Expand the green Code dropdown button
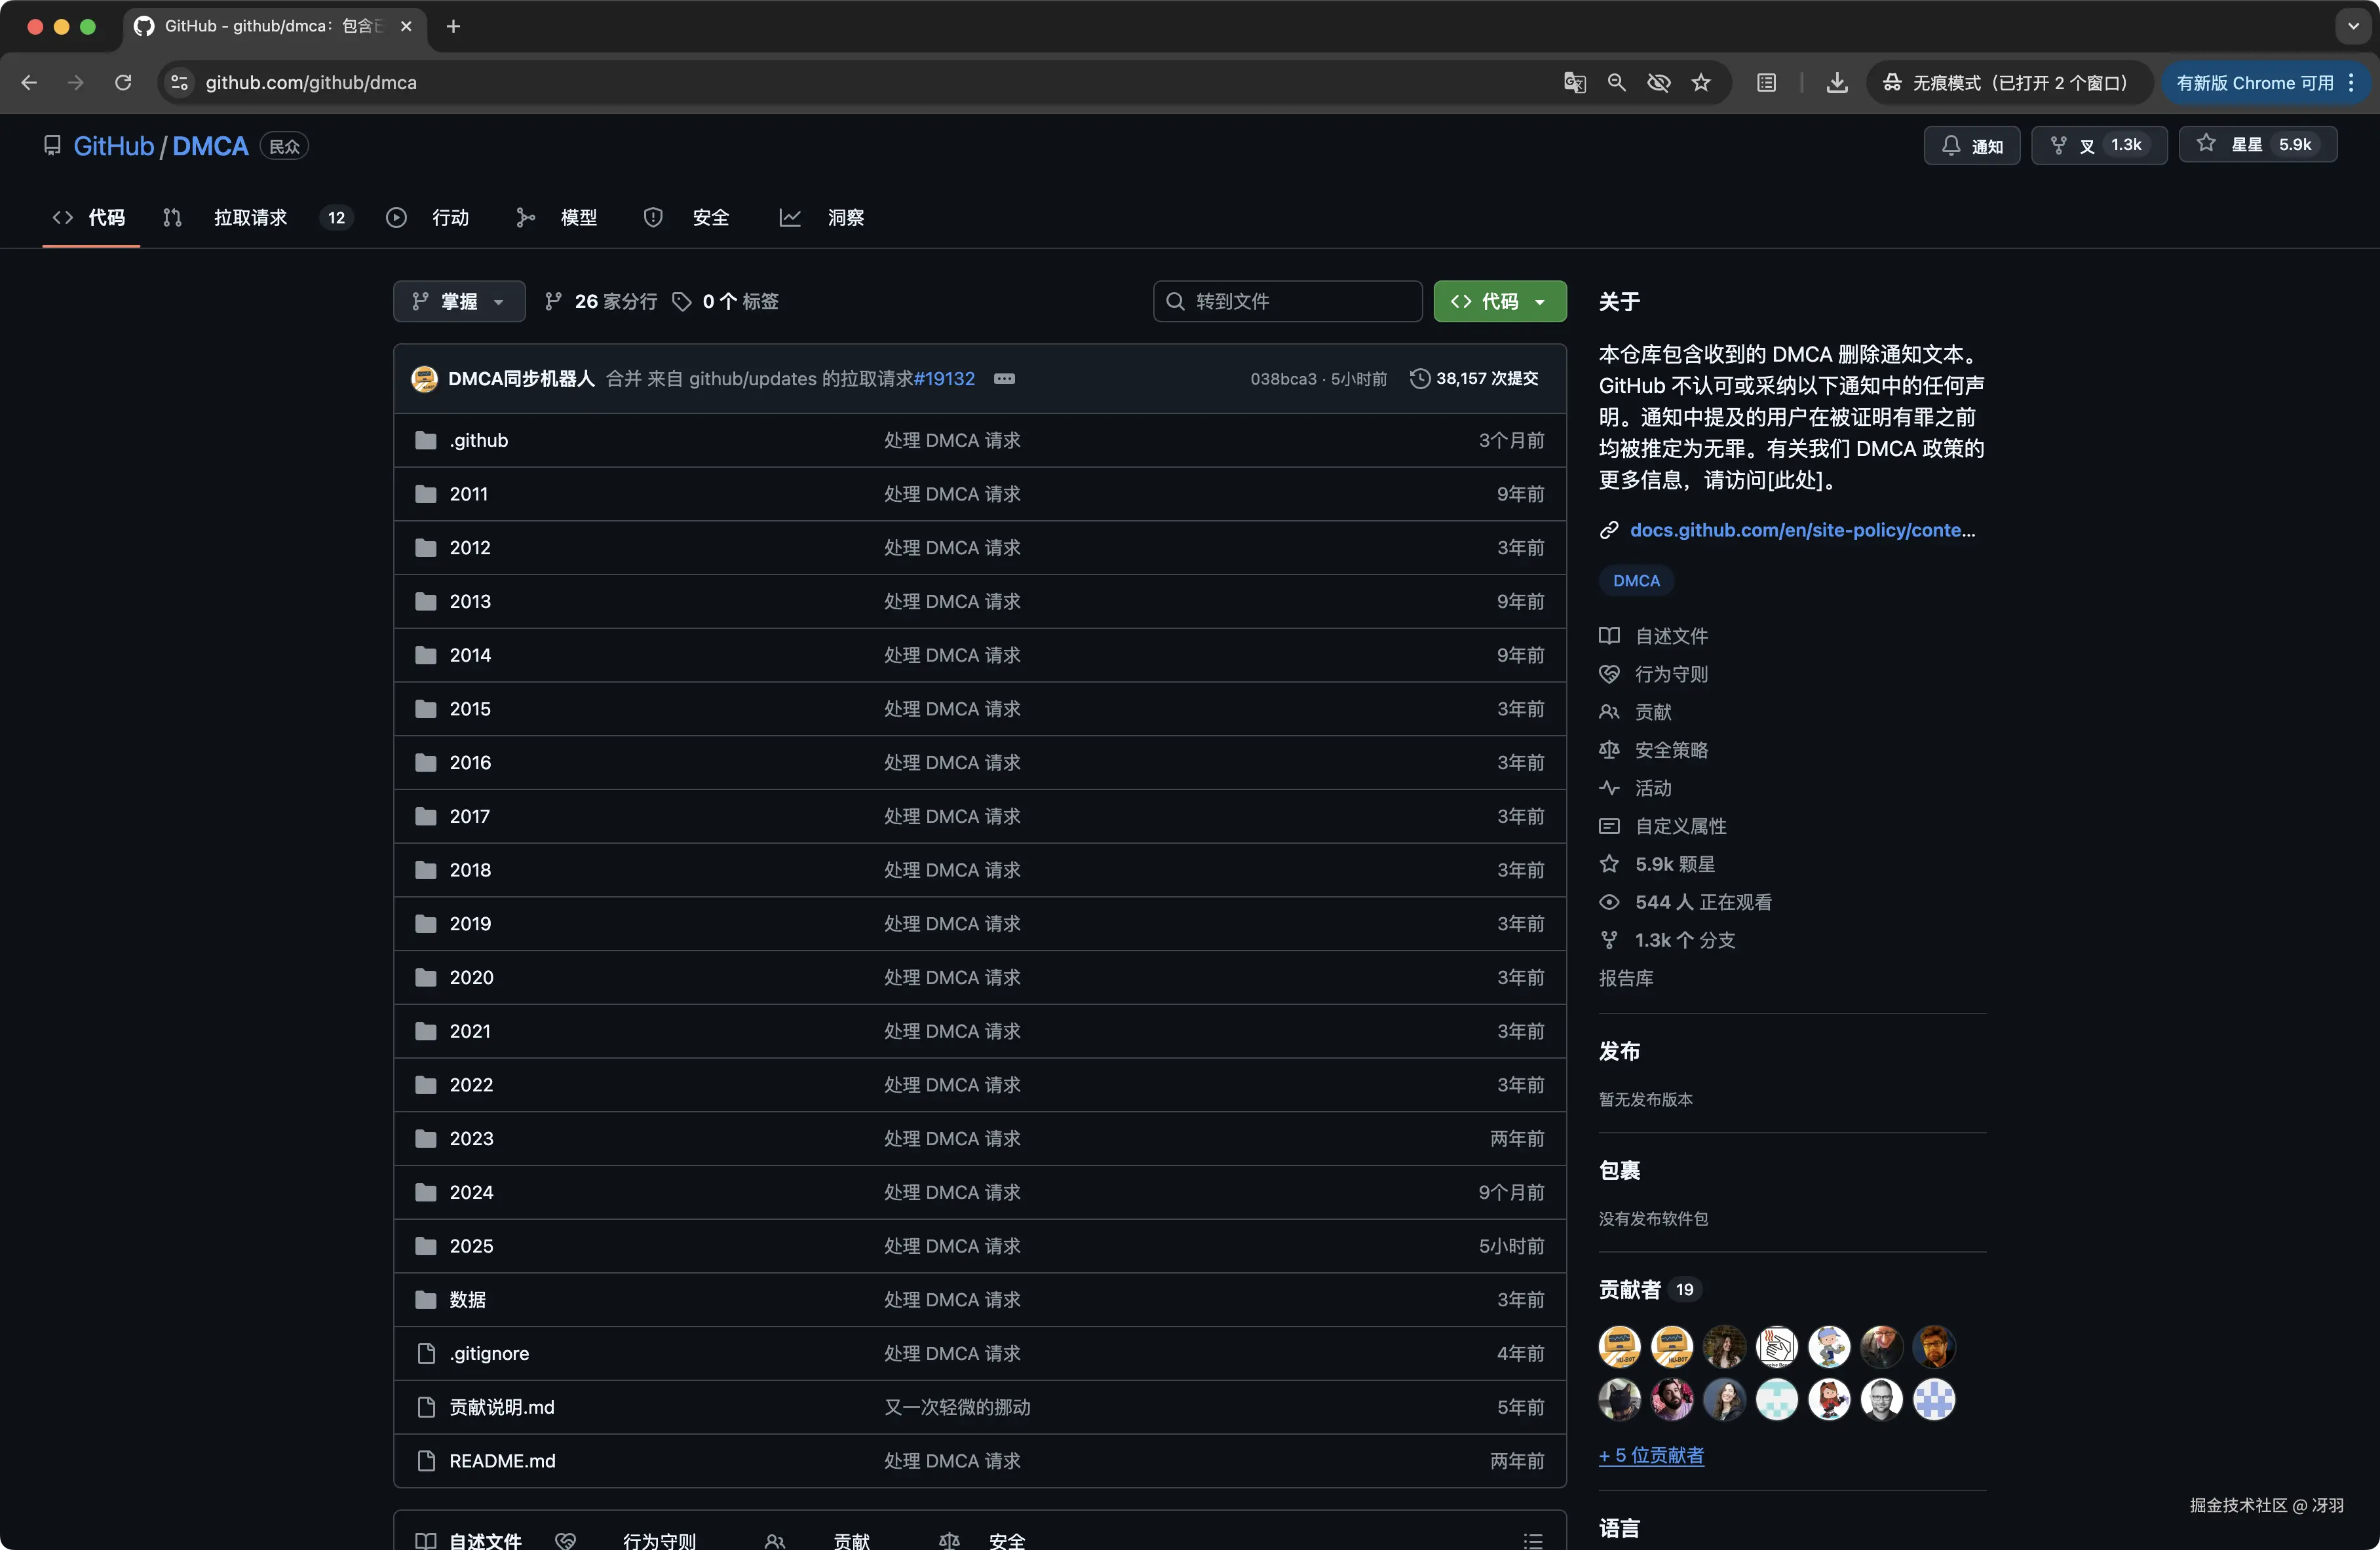2380x1550 pixels. [1499, 301]
